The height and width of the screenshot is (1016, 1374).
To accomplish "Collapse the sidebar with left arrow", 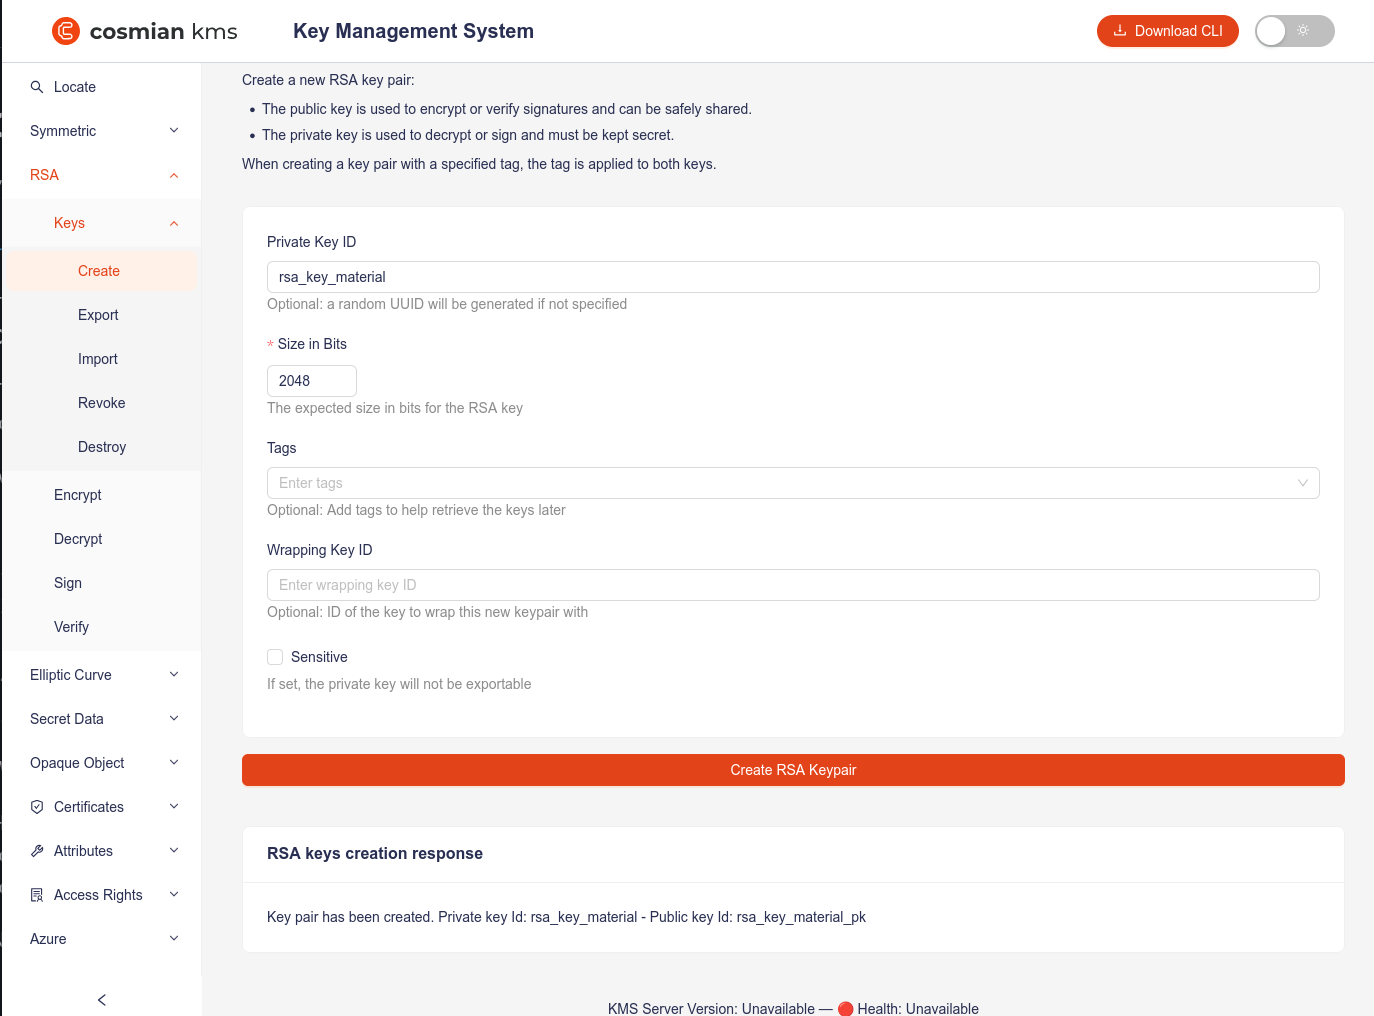I will pos(101,1000).
